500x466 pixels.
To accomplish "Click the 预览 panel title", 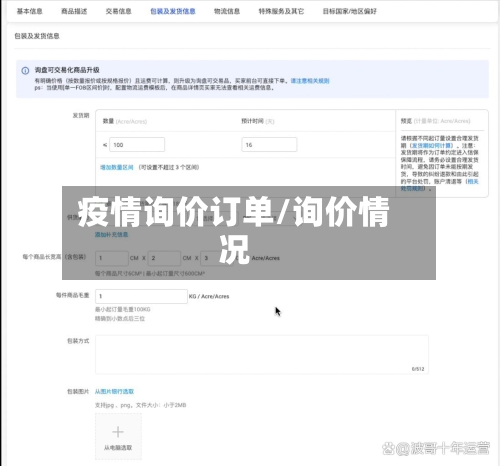I will tap(406, 121).
